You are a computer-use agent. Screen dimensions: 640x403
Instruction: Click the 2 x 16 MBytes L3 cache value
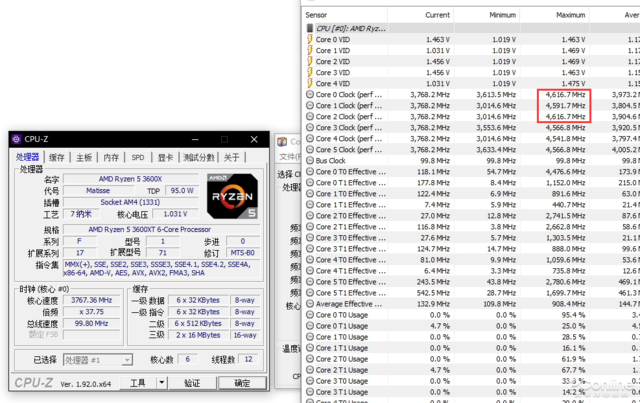click(198, 335)
